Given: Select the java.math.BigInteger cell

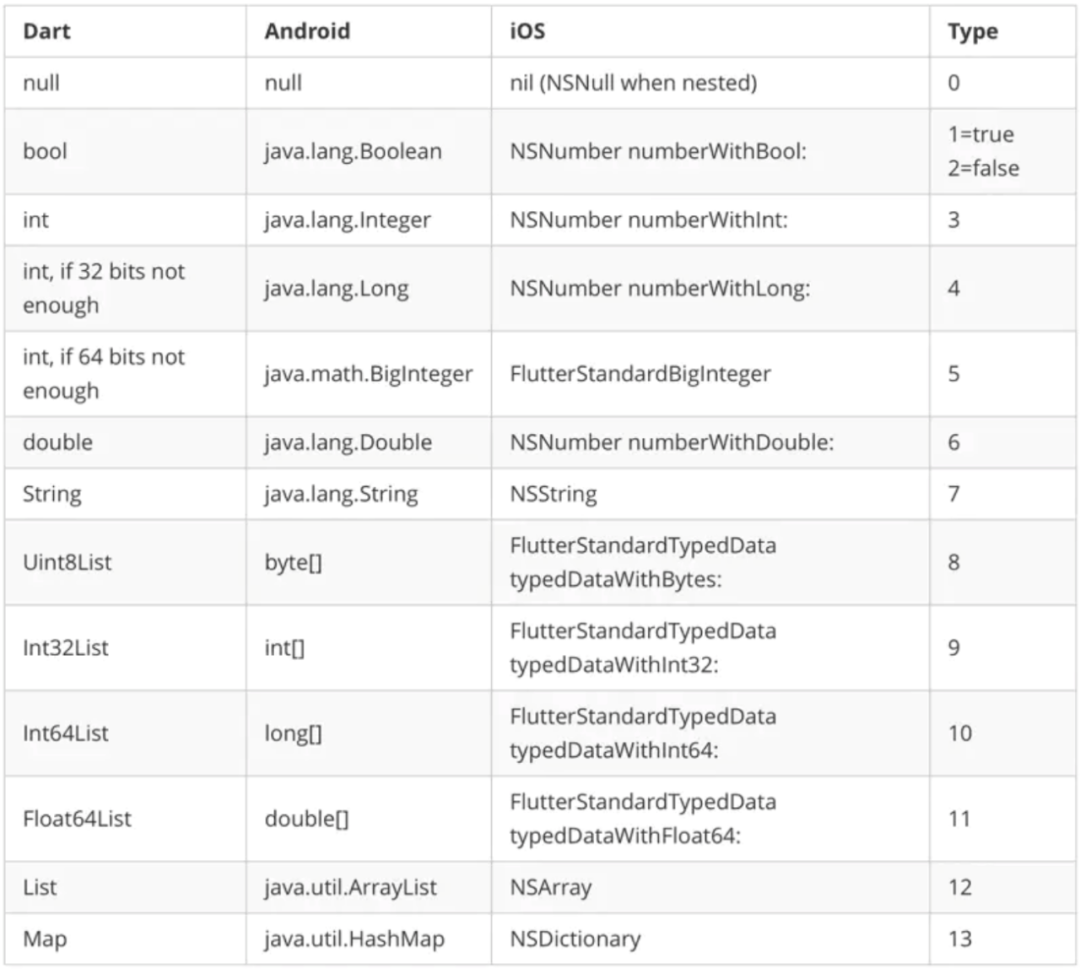Looking at the screenshot, I should 368,374.
